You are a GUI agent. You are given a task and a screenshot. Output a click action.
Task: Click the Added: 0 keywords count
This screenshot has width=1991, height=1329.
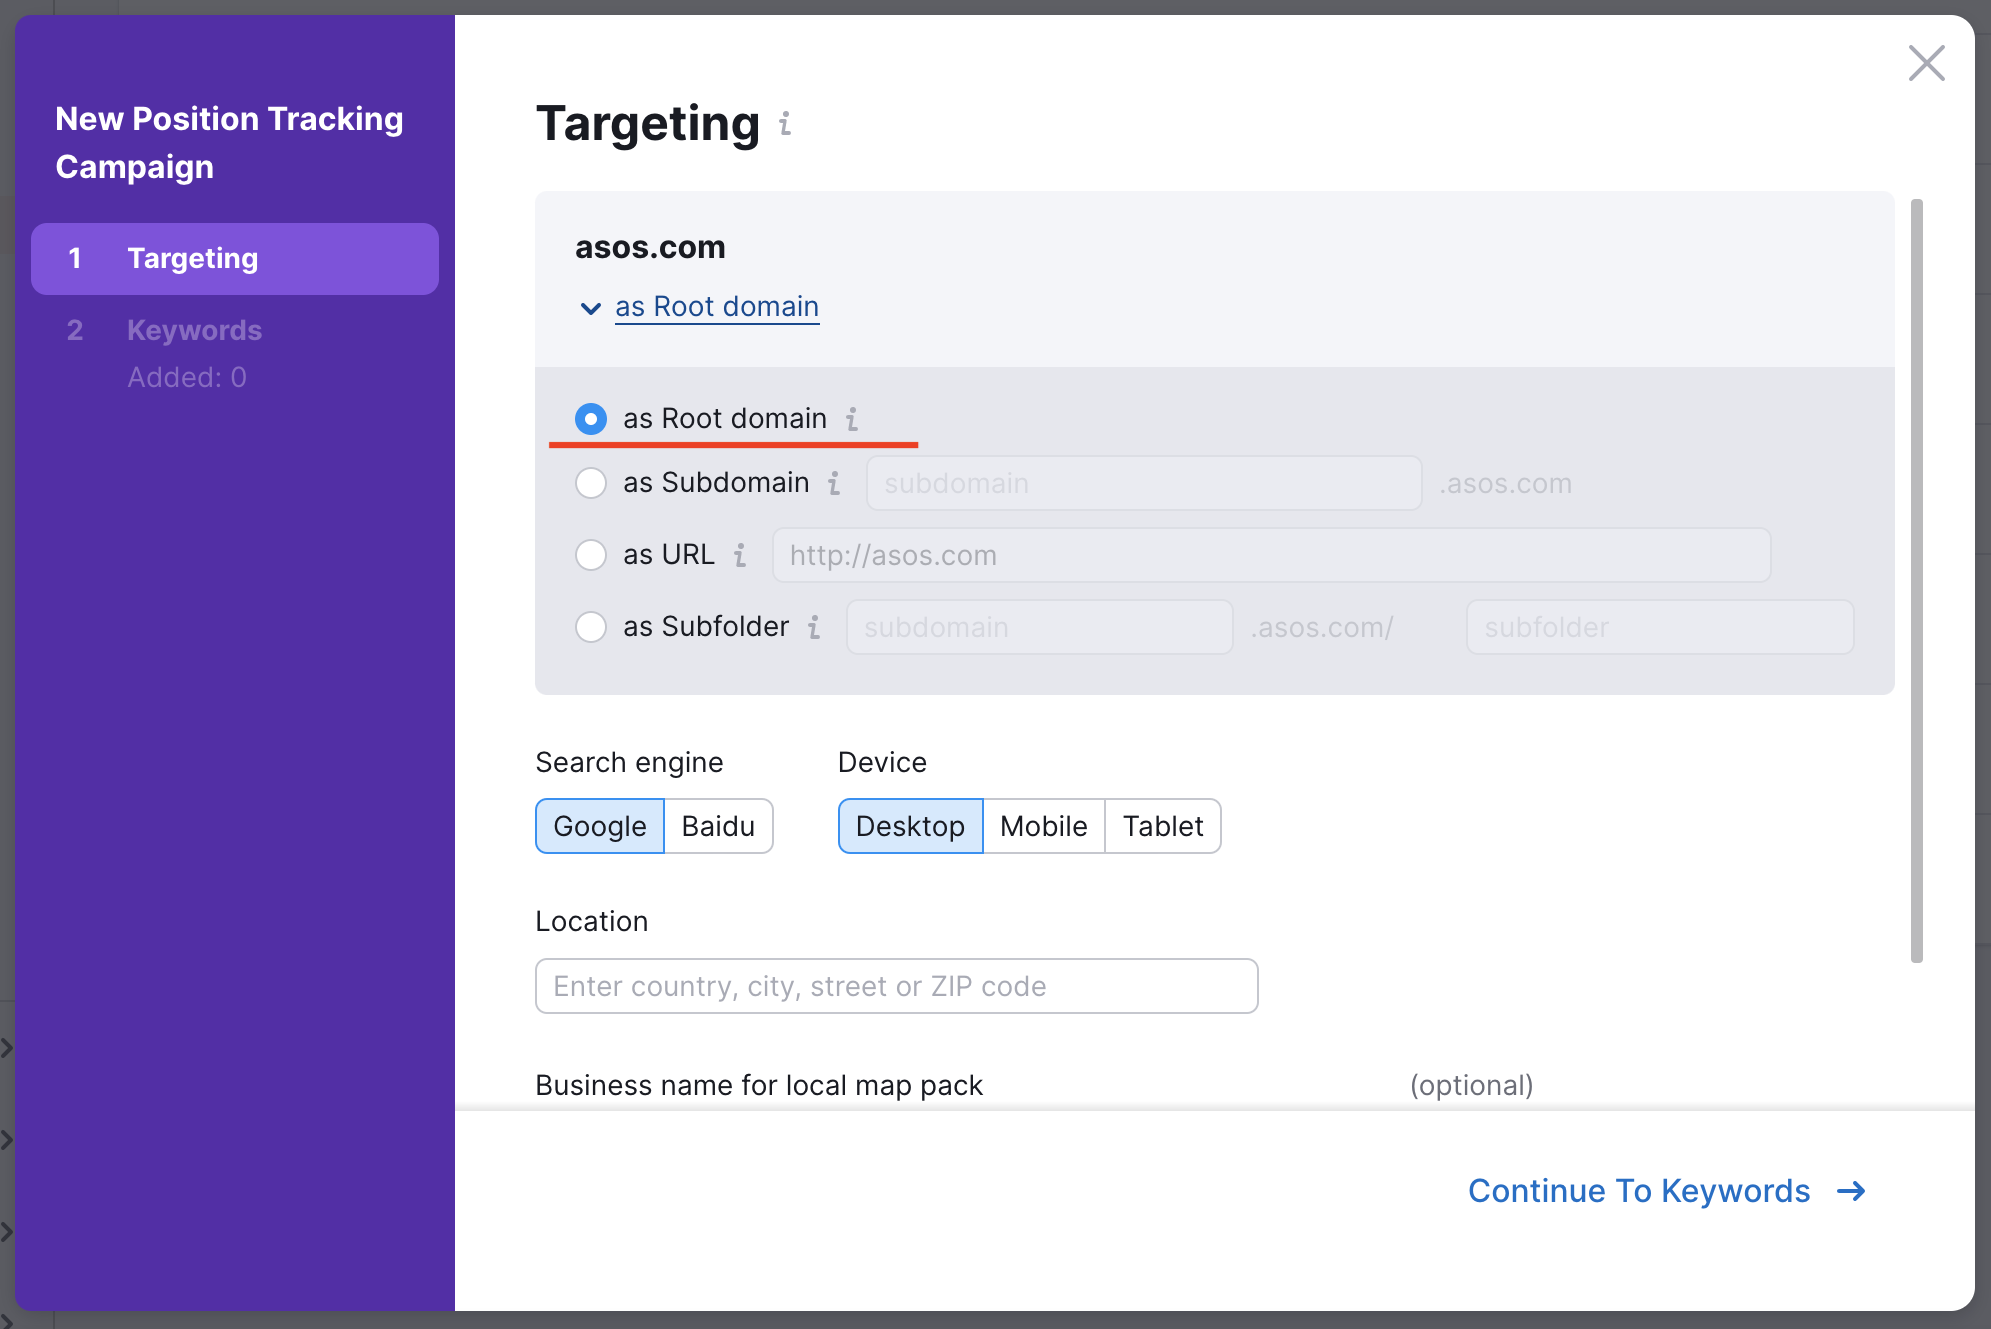pos(187,377)
